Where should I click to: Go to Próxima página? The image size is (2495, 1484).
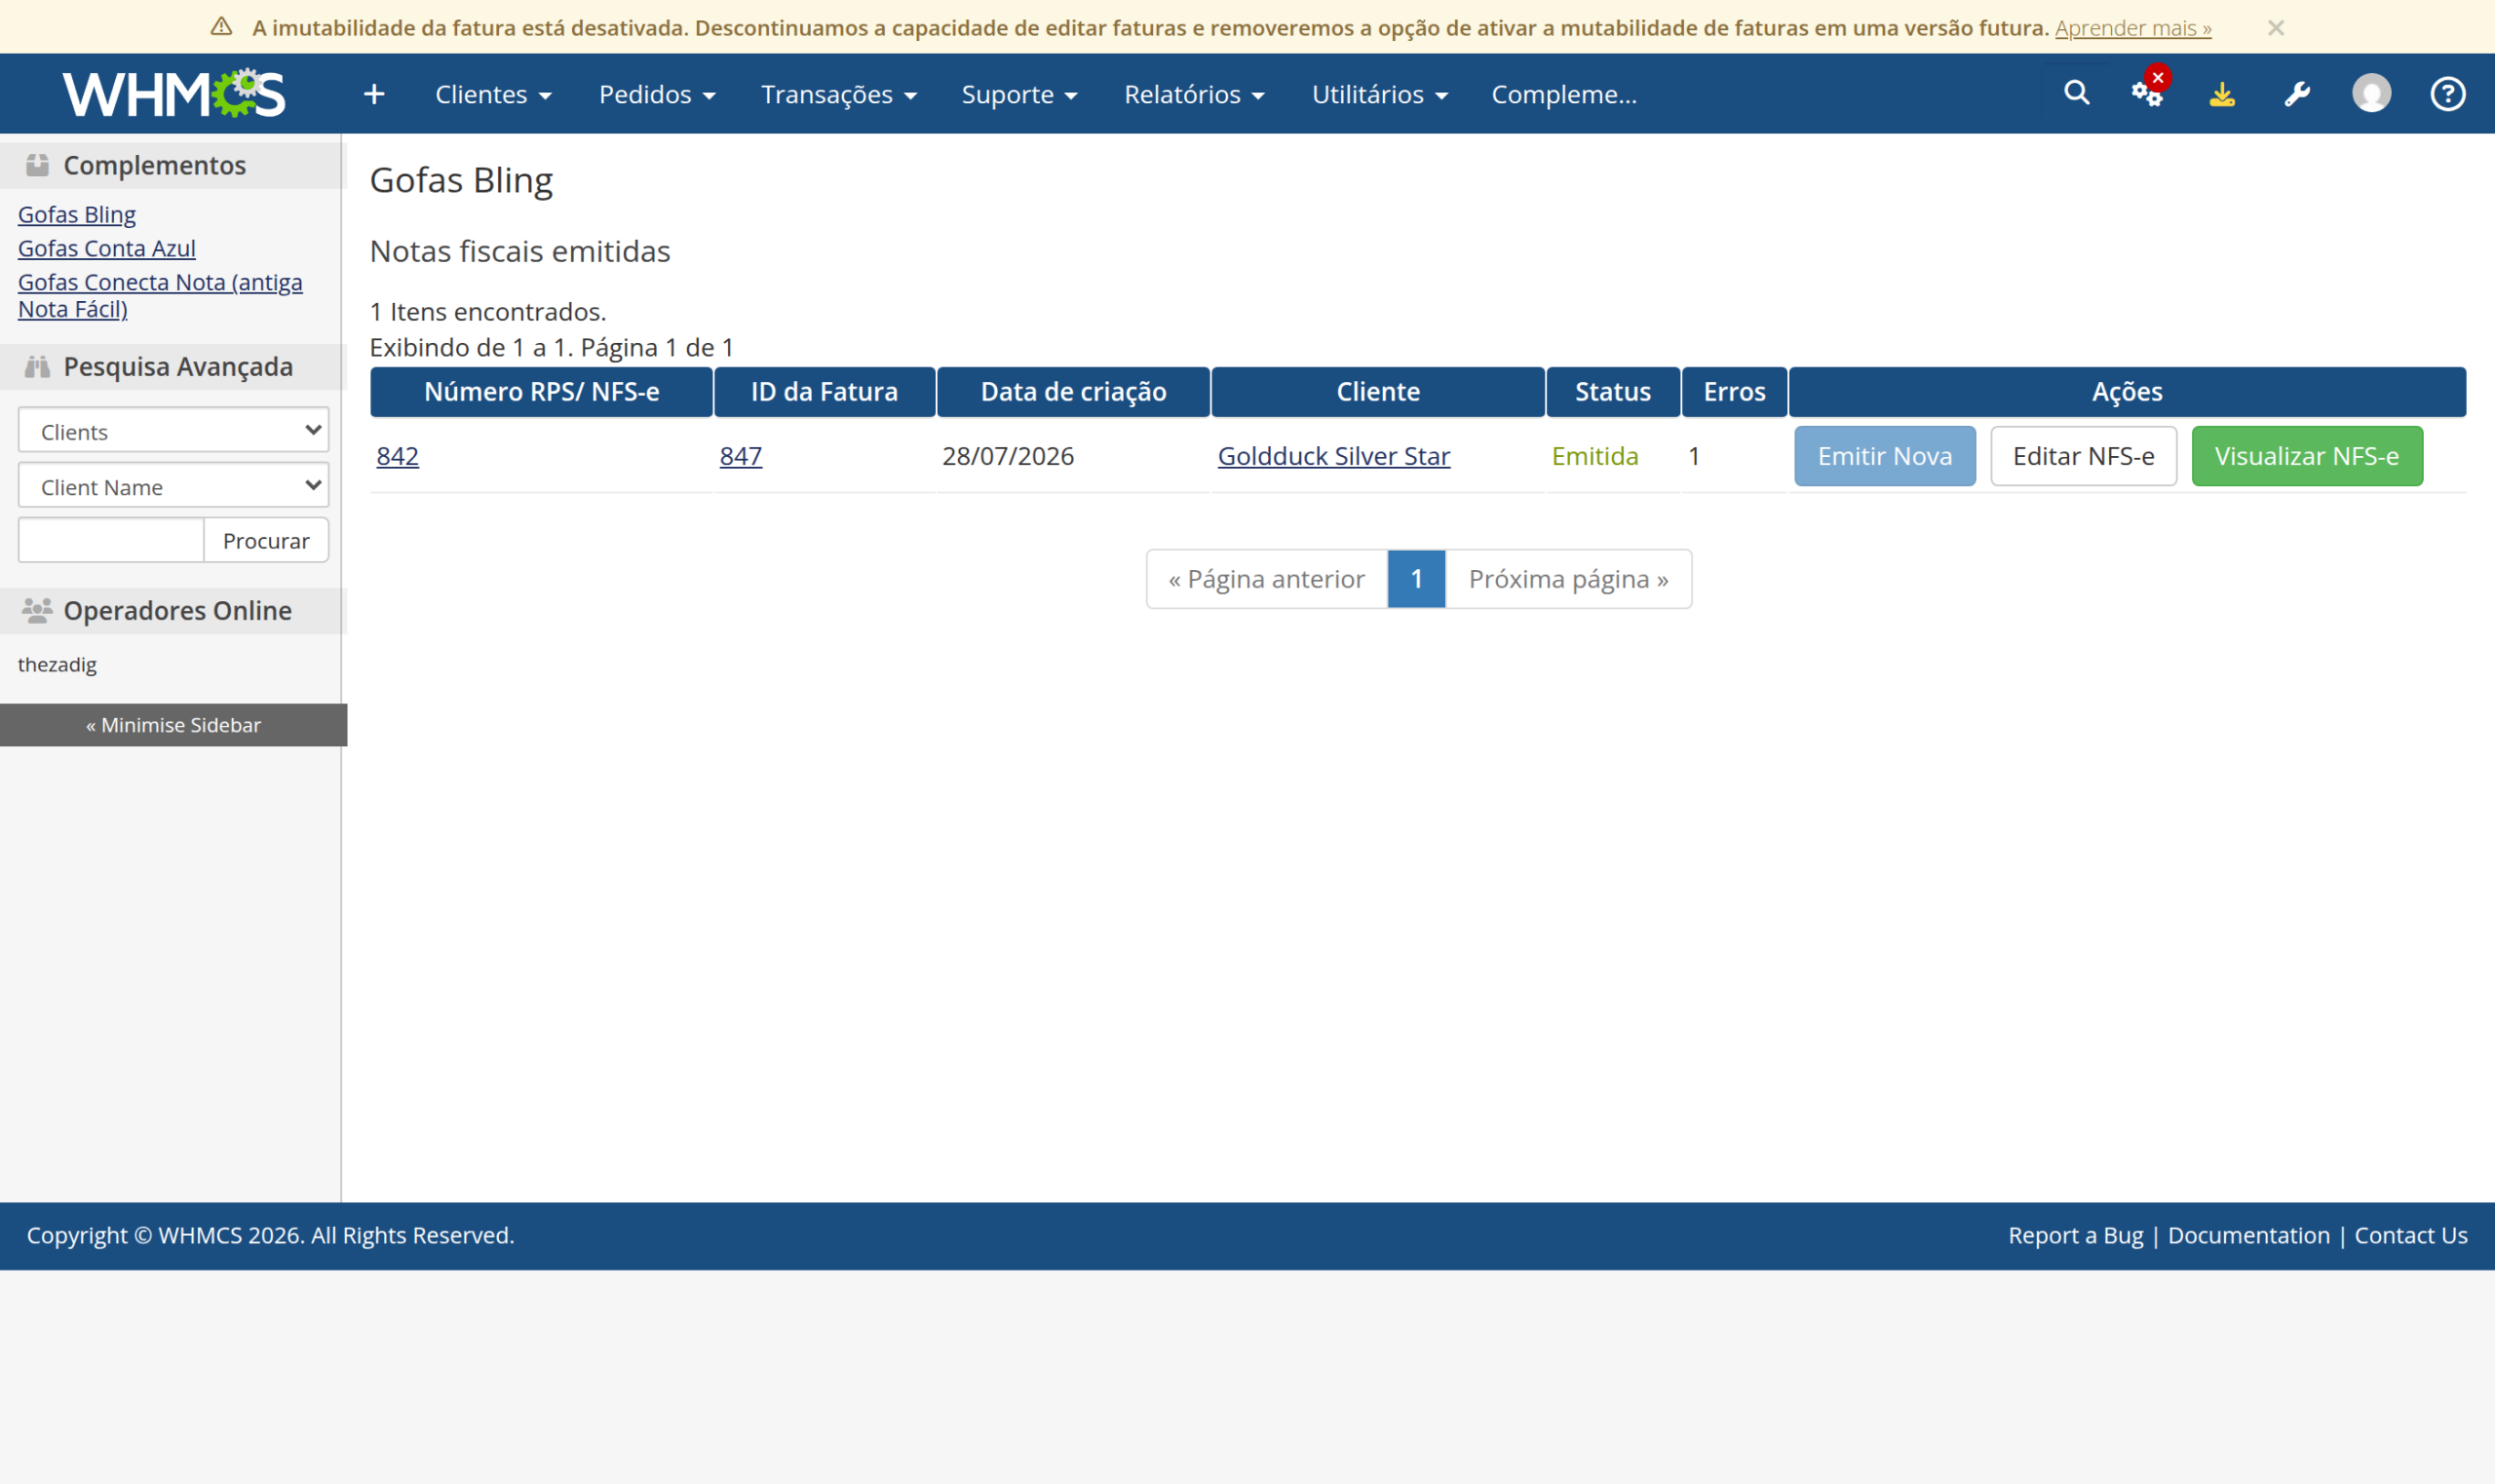coord(1568,579)
